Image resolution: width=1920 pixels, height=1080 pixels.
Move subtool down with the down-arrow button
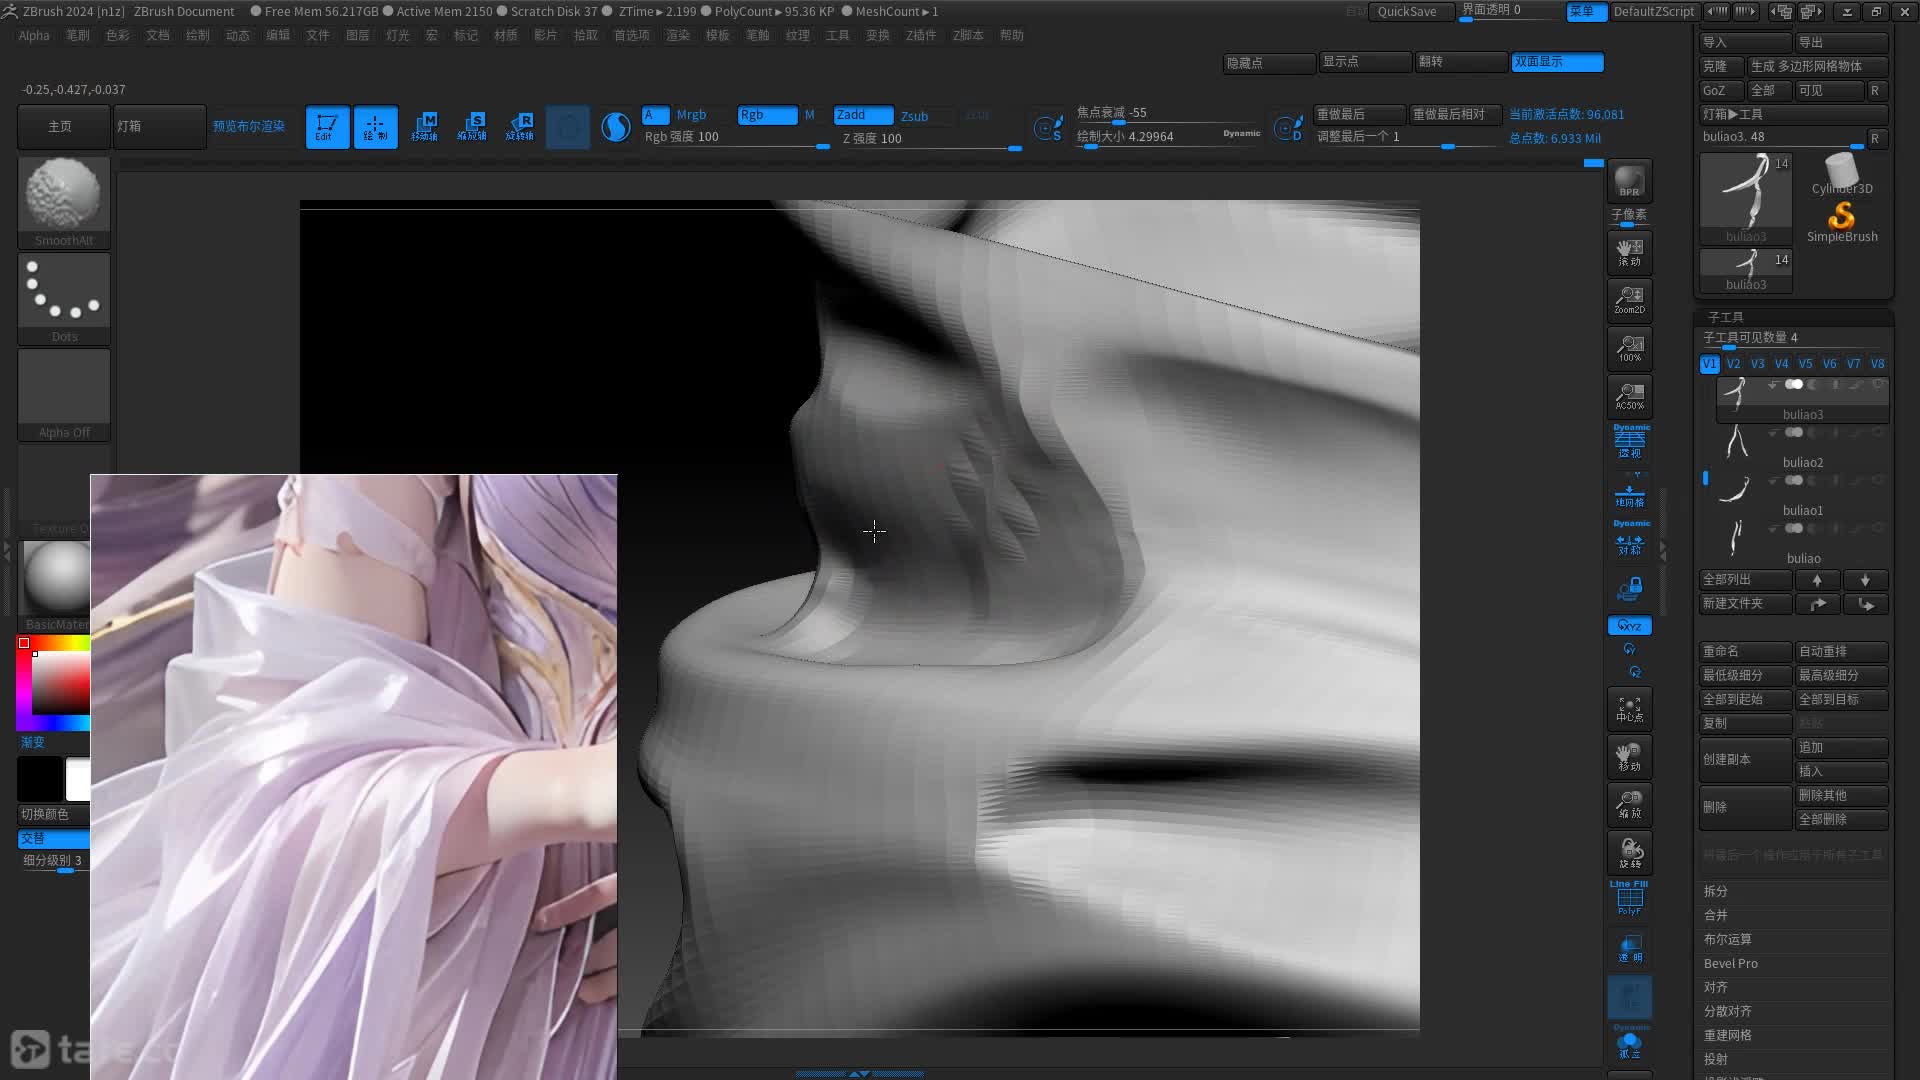[x=1865, y=580]
